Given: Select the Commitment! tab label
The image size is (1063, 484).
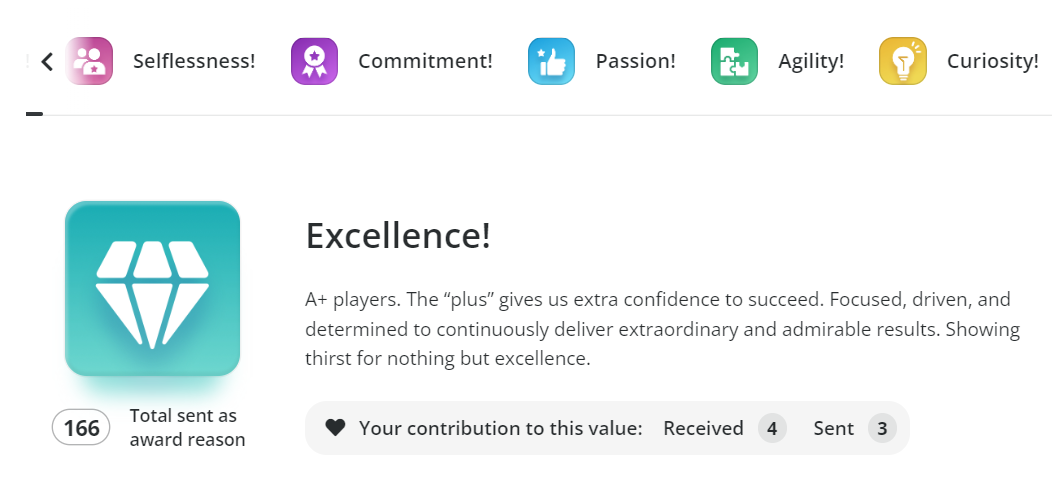Looking at the screenshot, I should (x=425, y=61).
